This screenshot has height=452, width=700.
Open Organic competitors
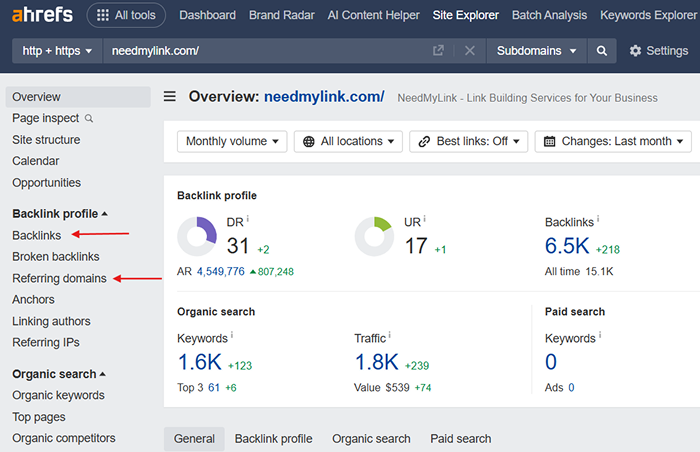64,438
